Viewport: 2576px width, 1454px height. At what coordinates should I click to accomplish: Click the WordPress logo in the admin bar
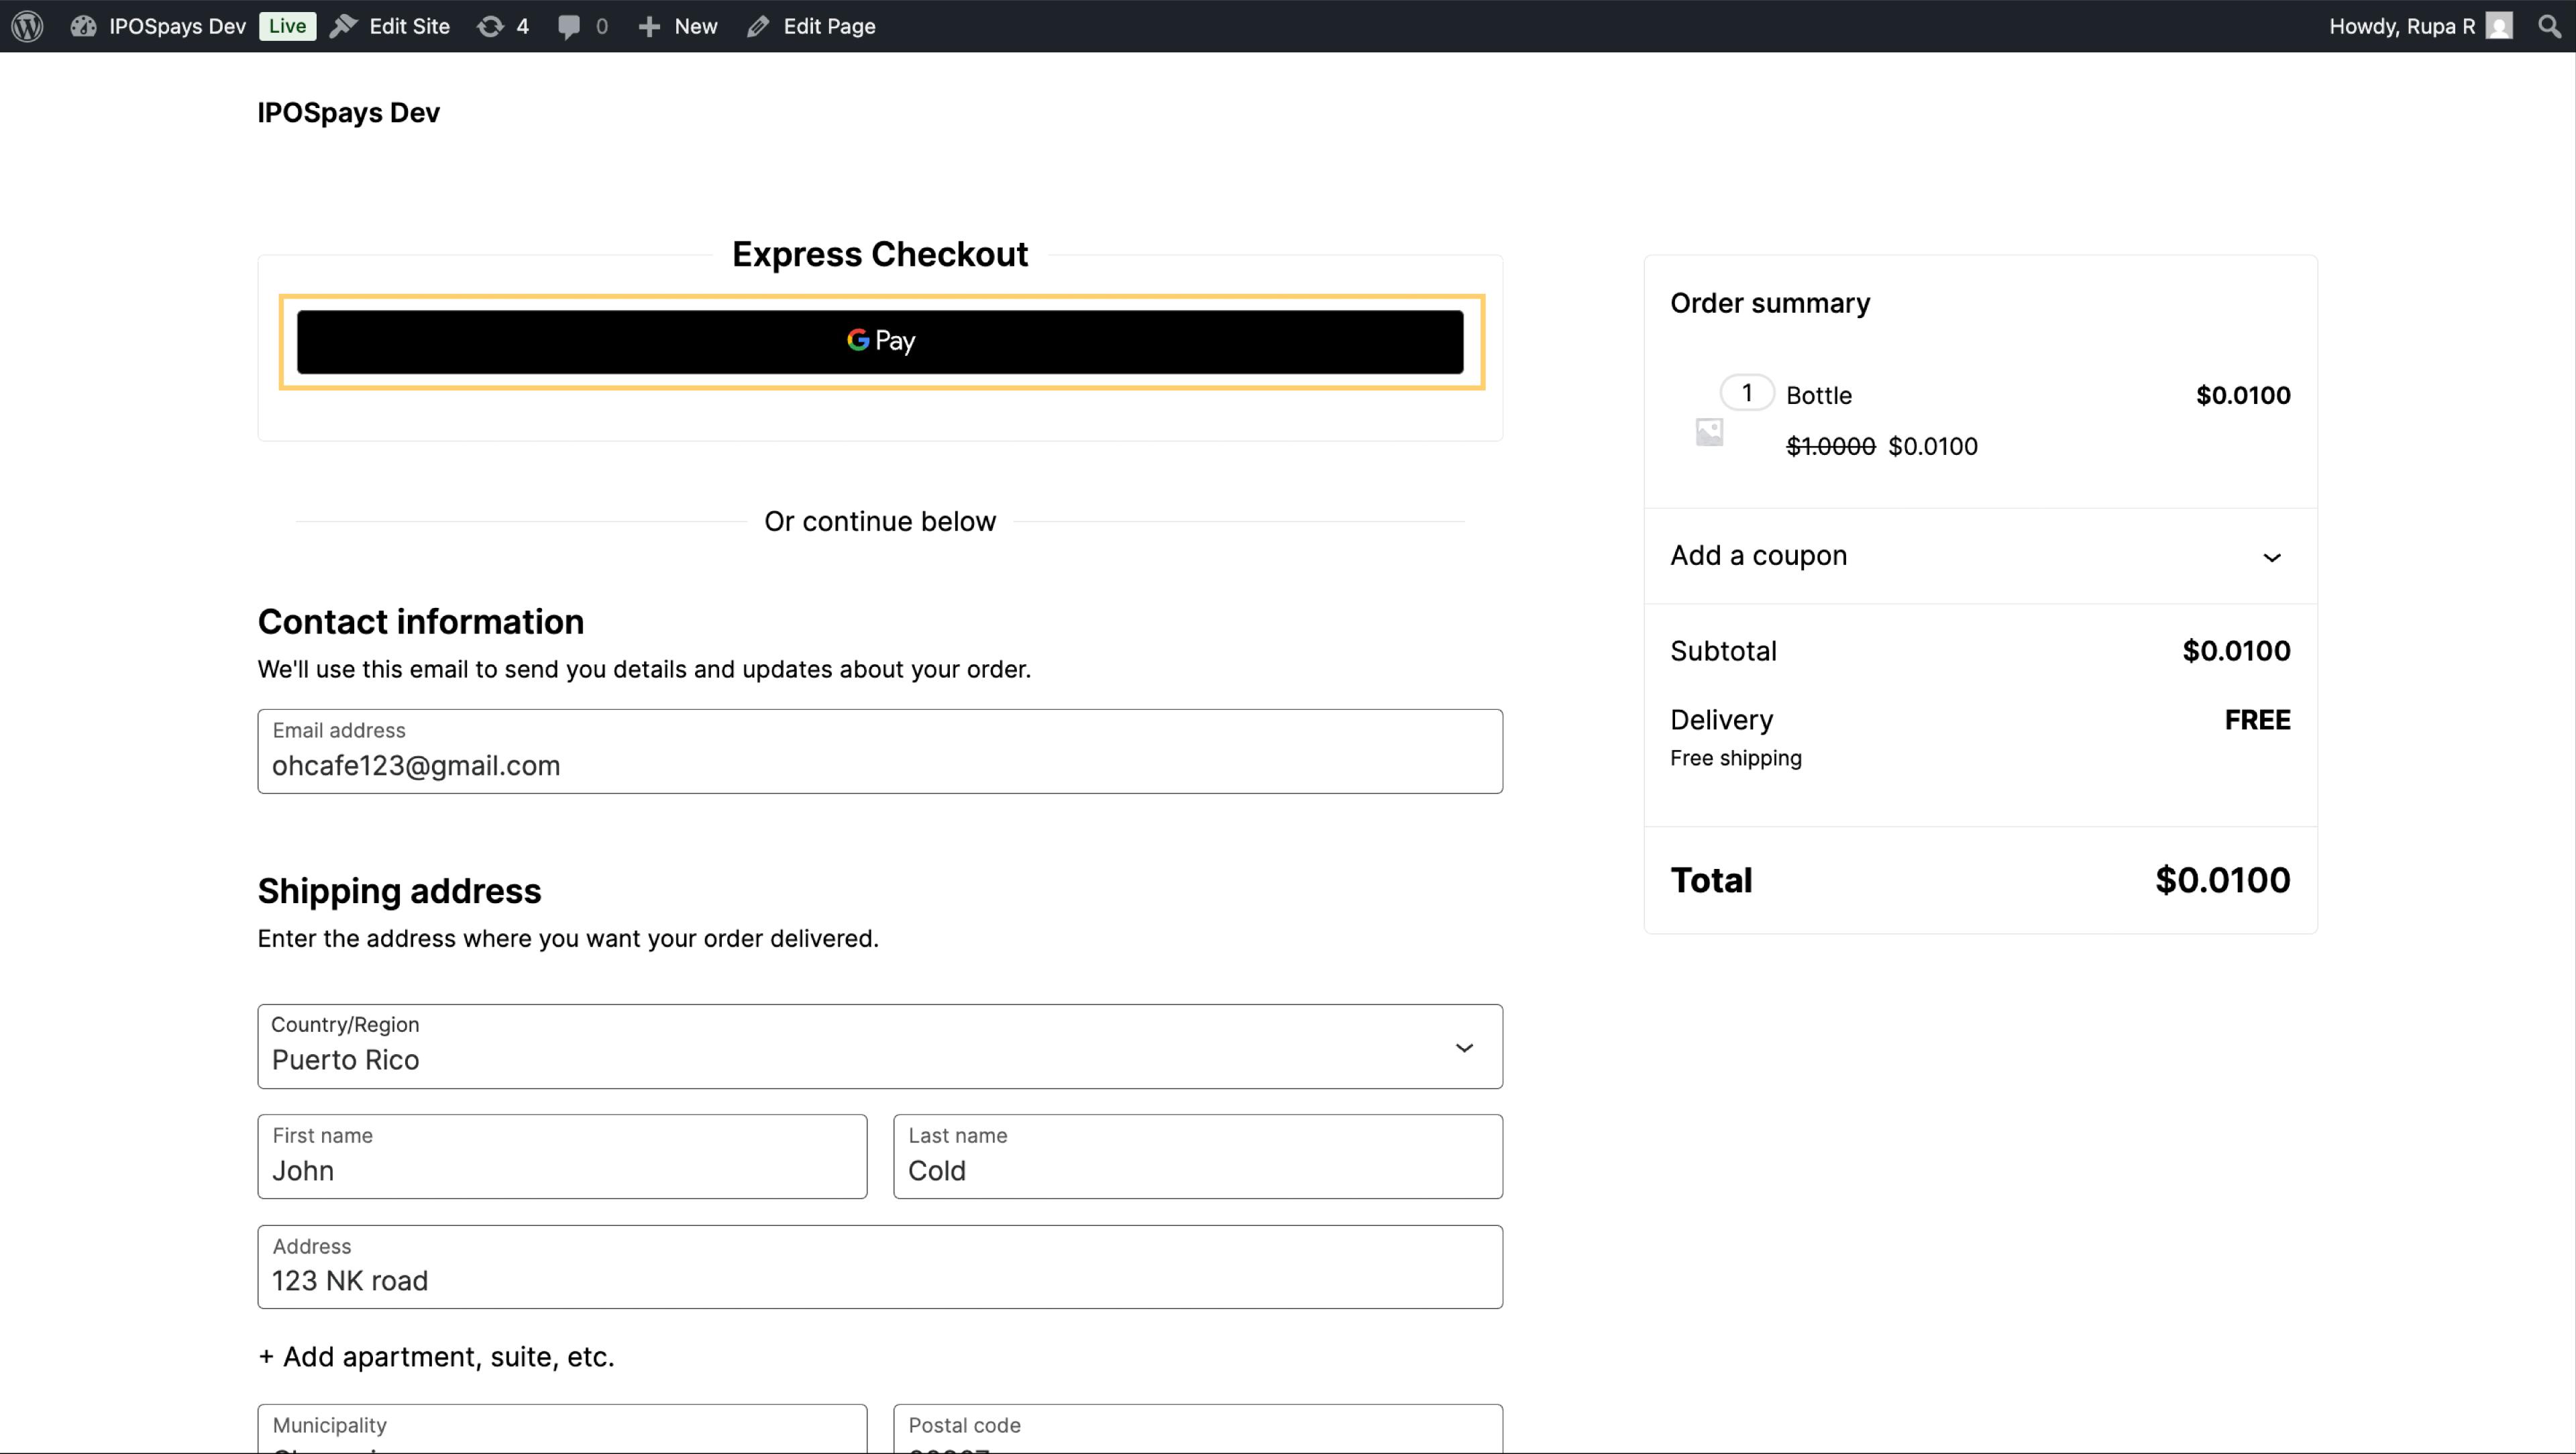[26, 26]
